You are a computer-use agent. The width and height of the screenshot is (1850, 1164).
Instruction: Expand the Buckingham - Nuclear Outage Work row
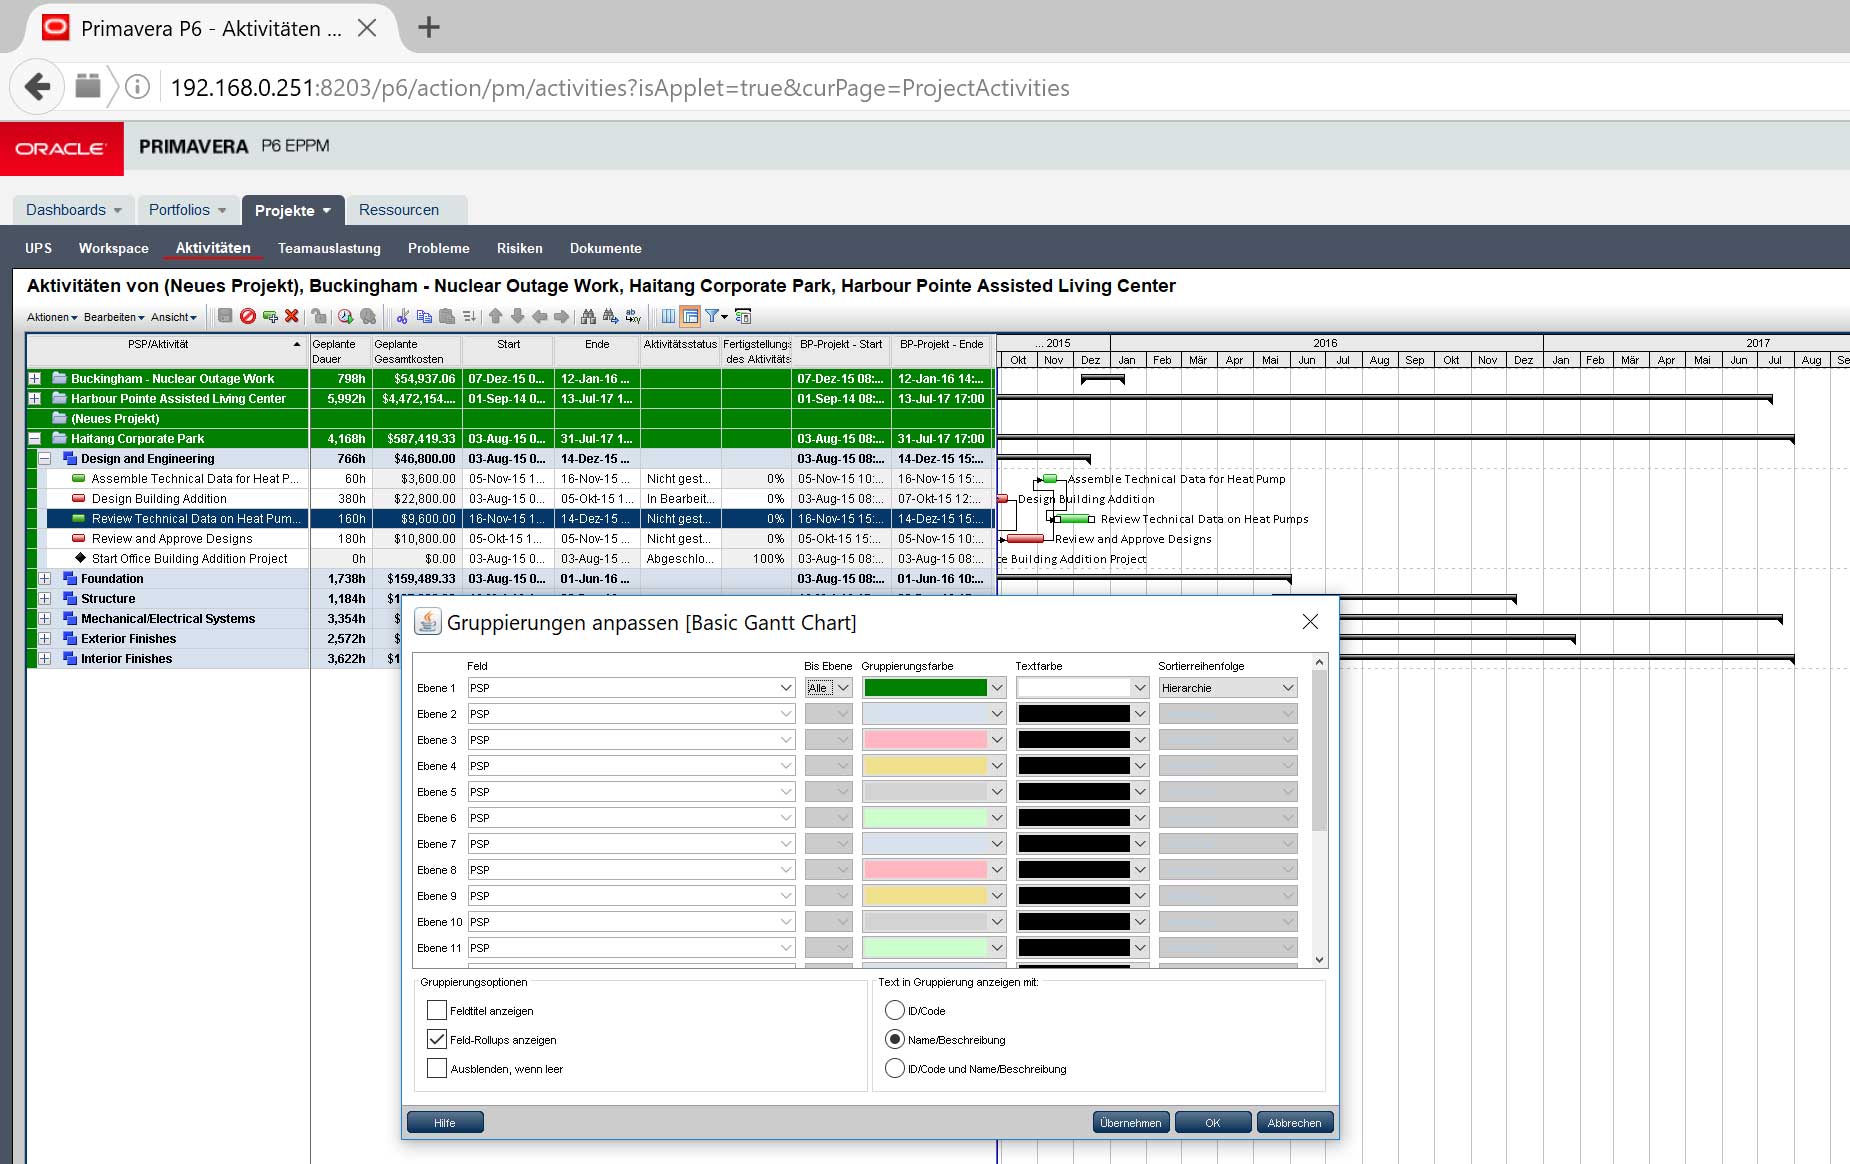tap(35, 378)
